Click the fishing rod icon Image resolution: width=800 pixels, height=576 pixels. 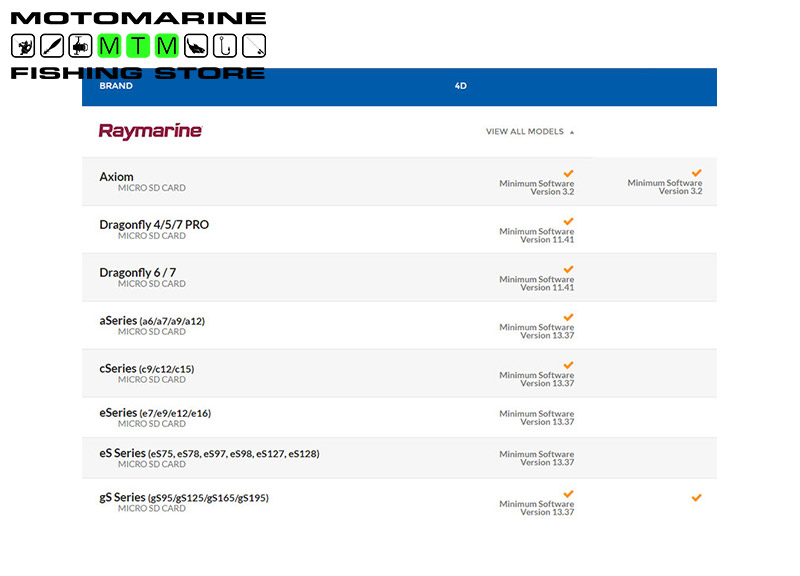(254, 46)
